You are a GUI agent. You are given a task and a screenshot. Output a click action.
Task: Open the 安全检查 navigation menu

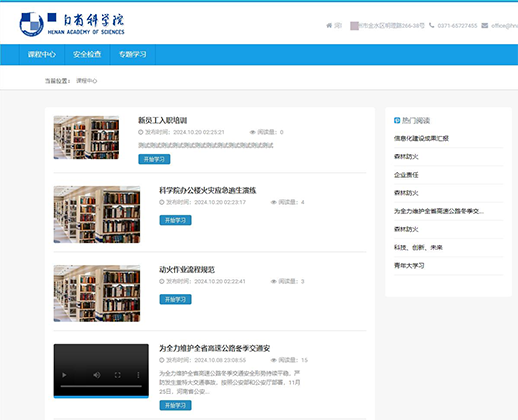(x=87, y=54)
